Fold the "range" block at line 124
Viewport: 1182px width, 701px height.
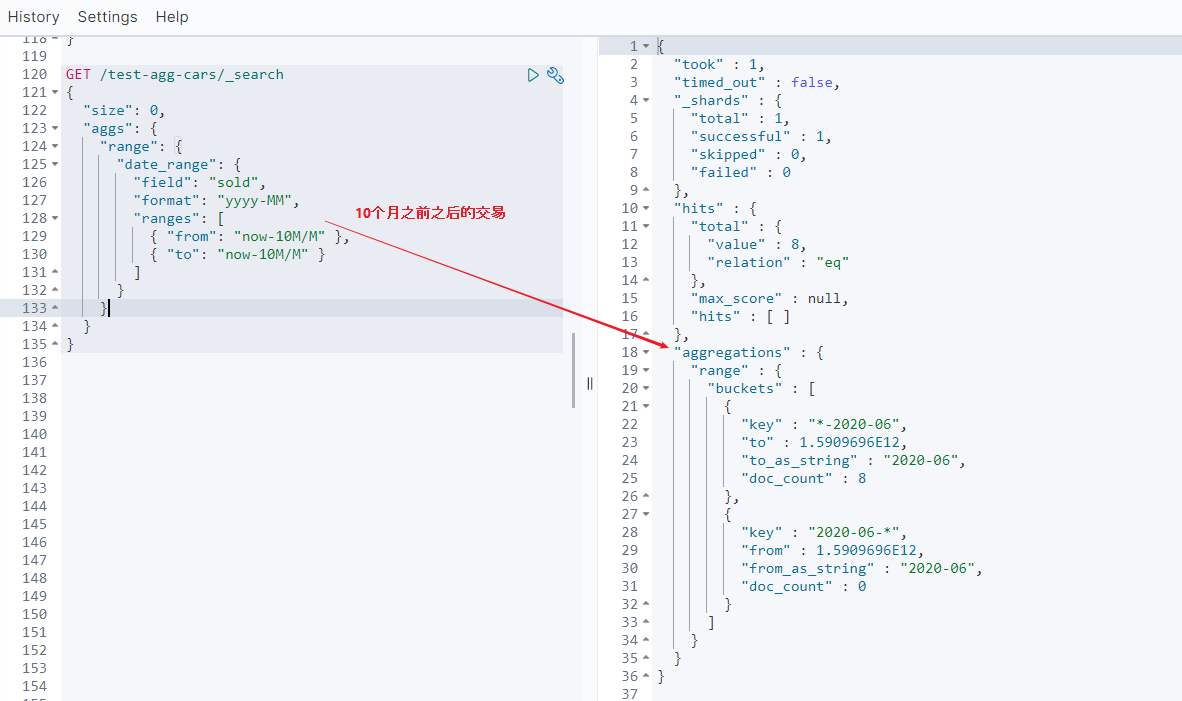tap(54, 147)
